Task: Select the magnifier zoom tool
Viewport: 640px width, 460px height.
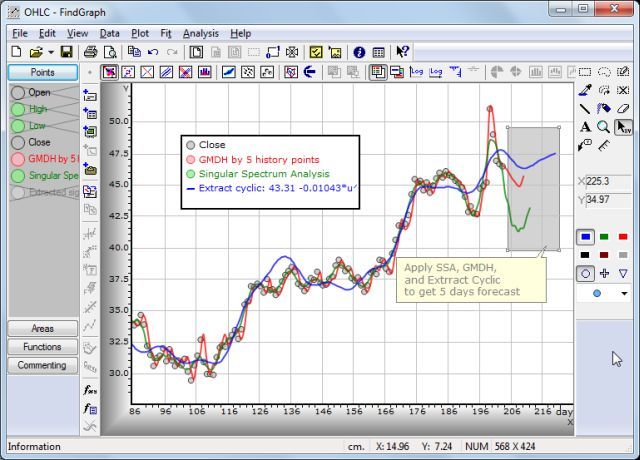Action: [604, 127]
